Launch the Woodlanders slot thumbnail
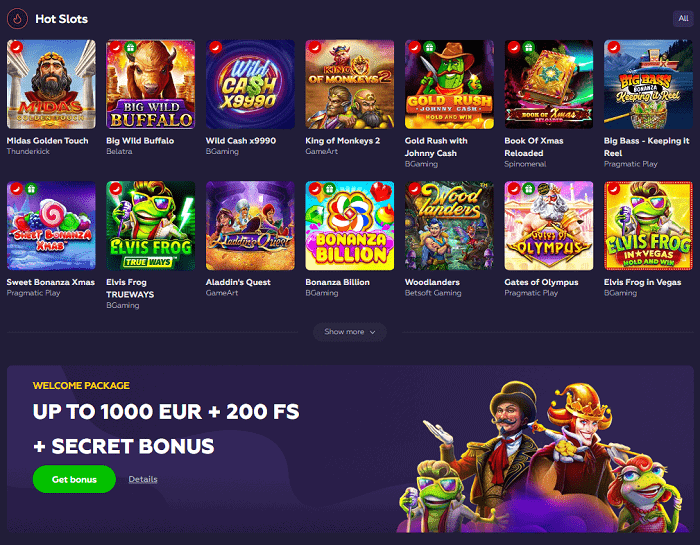 click(449, 225)
